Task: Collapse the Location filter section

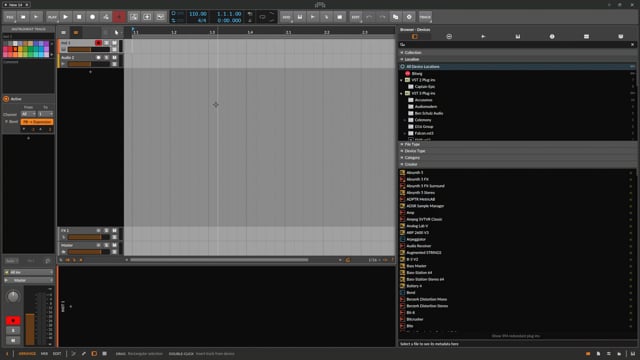Action: [x=518, y=59]
